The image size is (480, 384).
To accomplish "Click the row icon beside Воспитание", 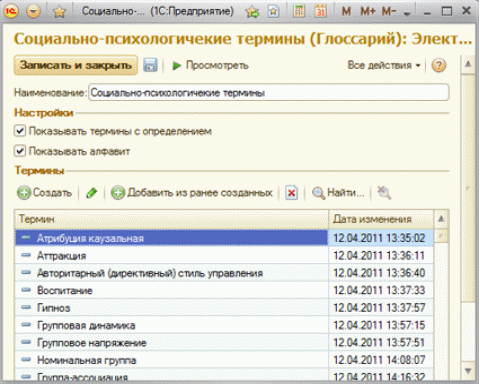I will (26, 290).
